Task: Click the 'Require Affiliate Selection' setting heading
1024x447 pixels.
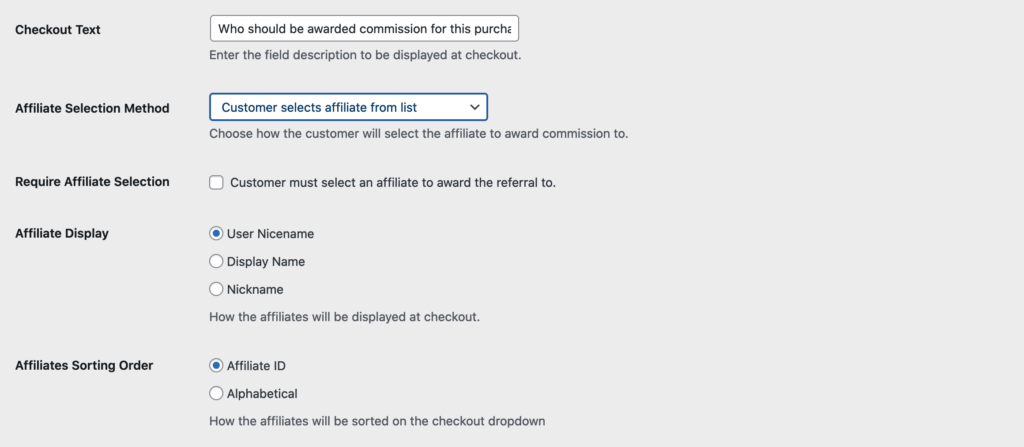Action: tap(92, 182)
